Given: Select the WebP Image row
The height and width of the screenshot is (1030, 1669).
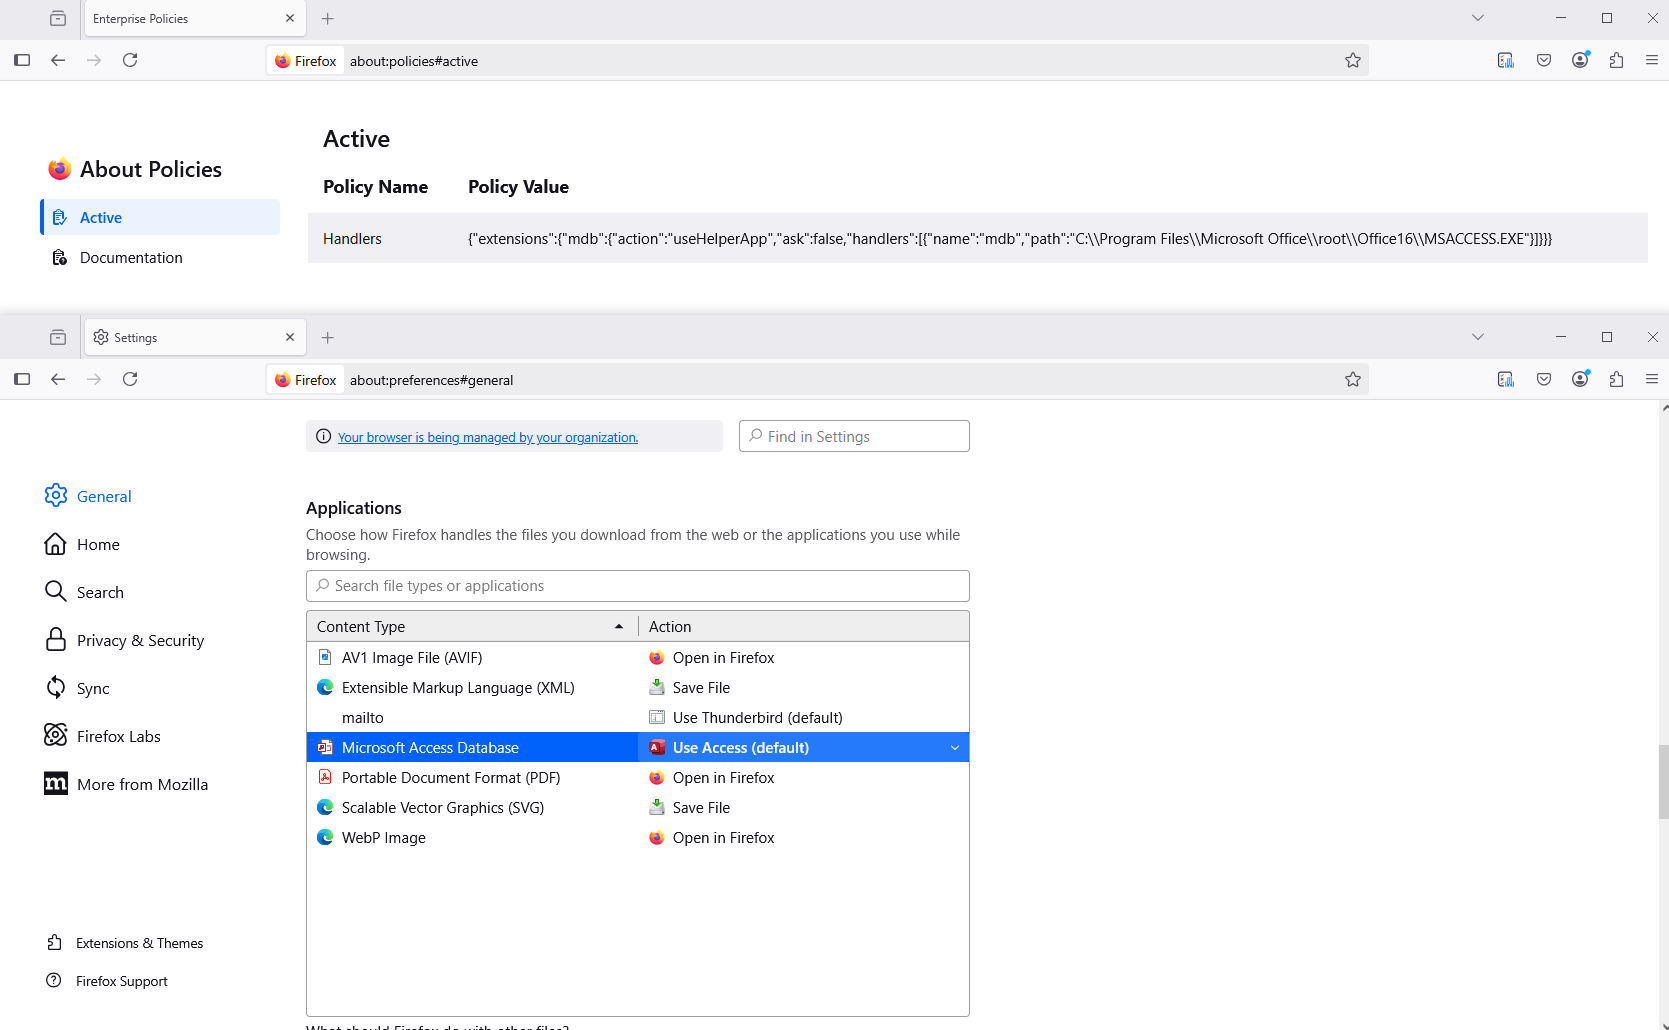Looking at the screenshot, I should pos(638,837).
